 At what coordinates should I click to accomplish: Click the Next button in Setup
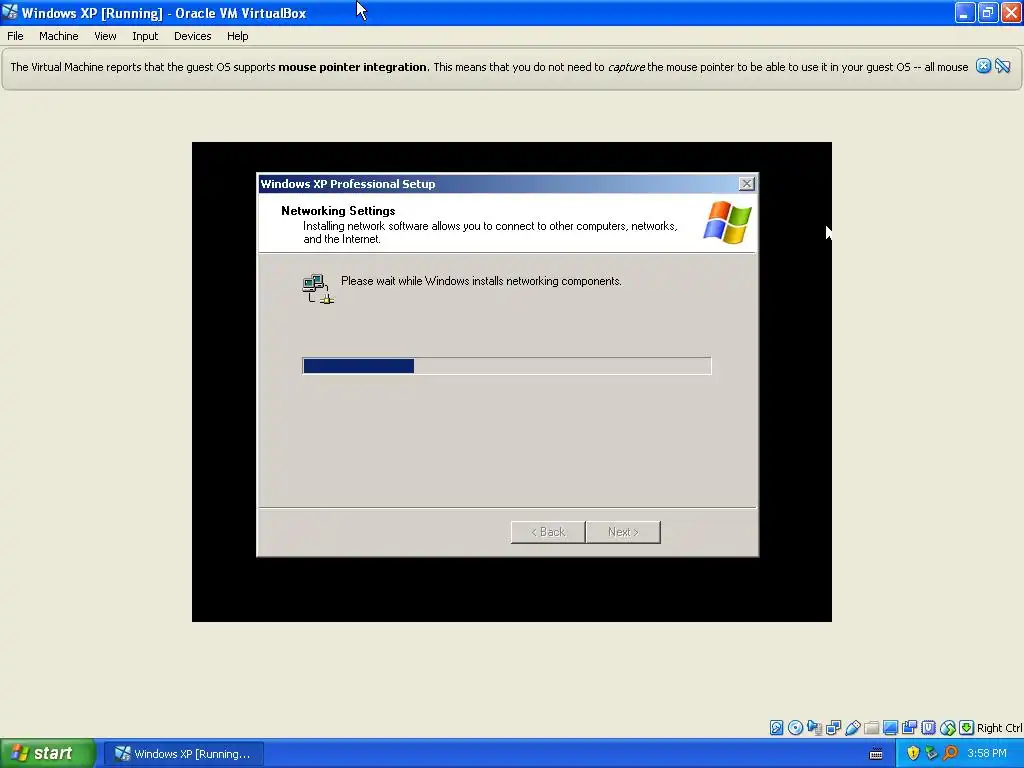pyautogui.click(x=623, y=532)
